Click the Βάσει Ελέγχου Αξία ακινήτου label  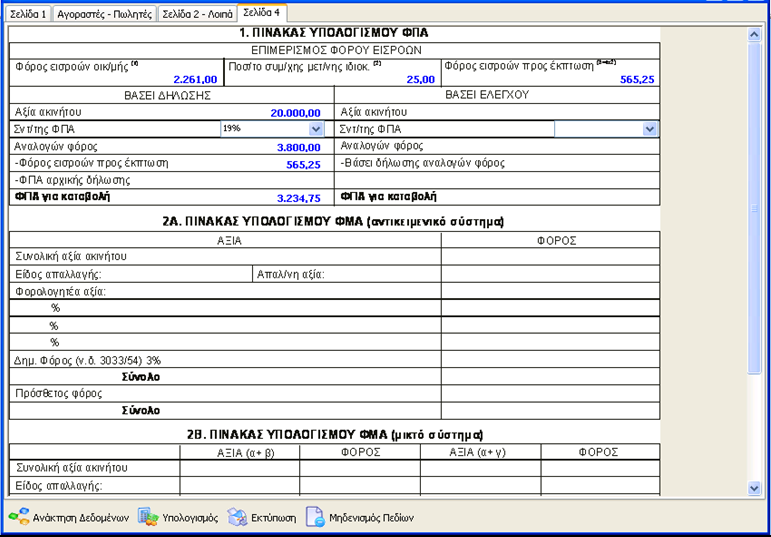[x=374, y=112]
